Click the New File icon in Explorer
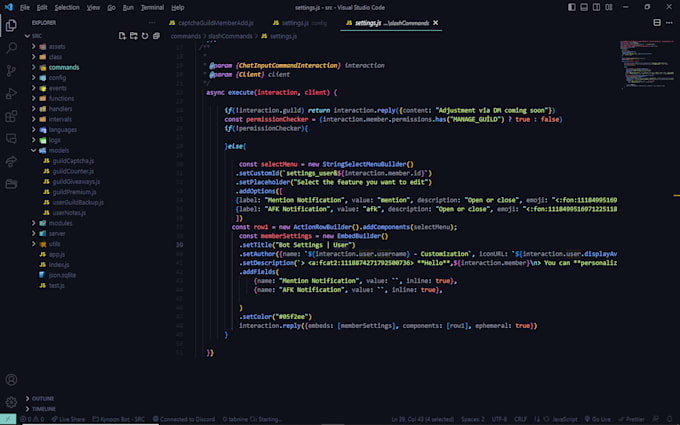This screenshot has height=425, width=680. click(122, 36)
